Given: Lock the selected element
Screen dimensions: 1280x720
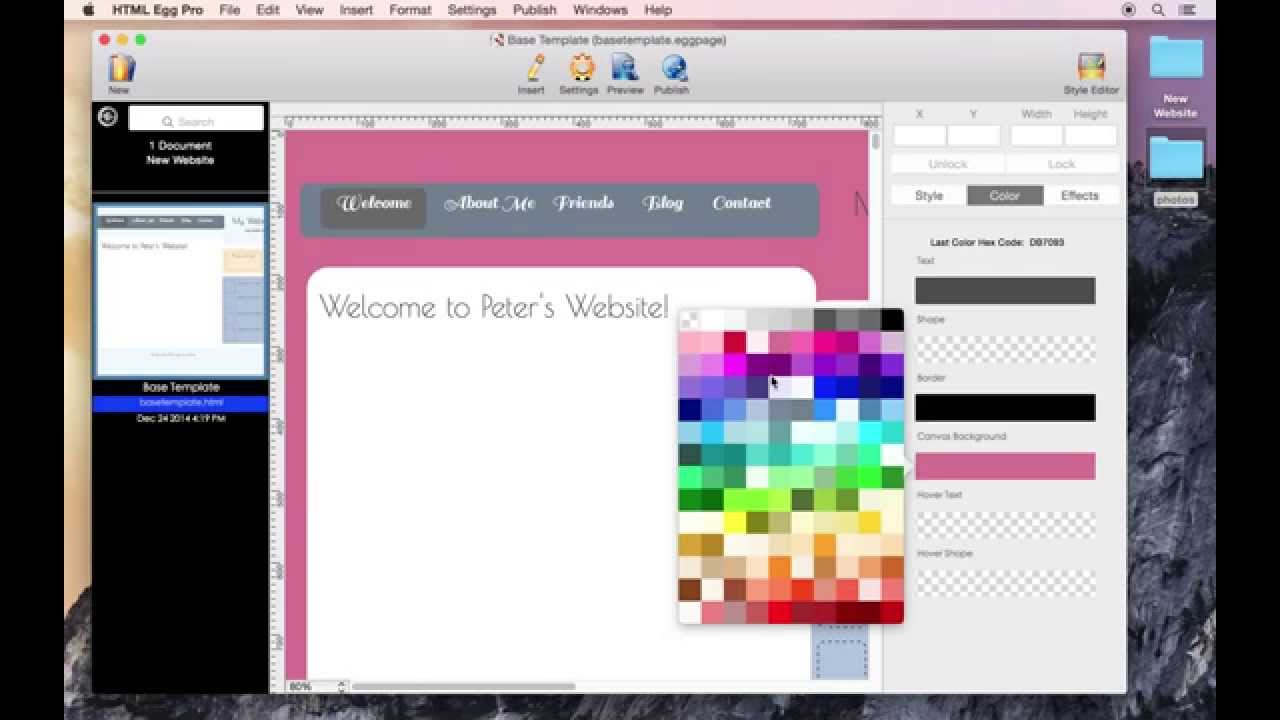Looking at the screenshot, I should pyautogui.click(x=1060, y=163).
